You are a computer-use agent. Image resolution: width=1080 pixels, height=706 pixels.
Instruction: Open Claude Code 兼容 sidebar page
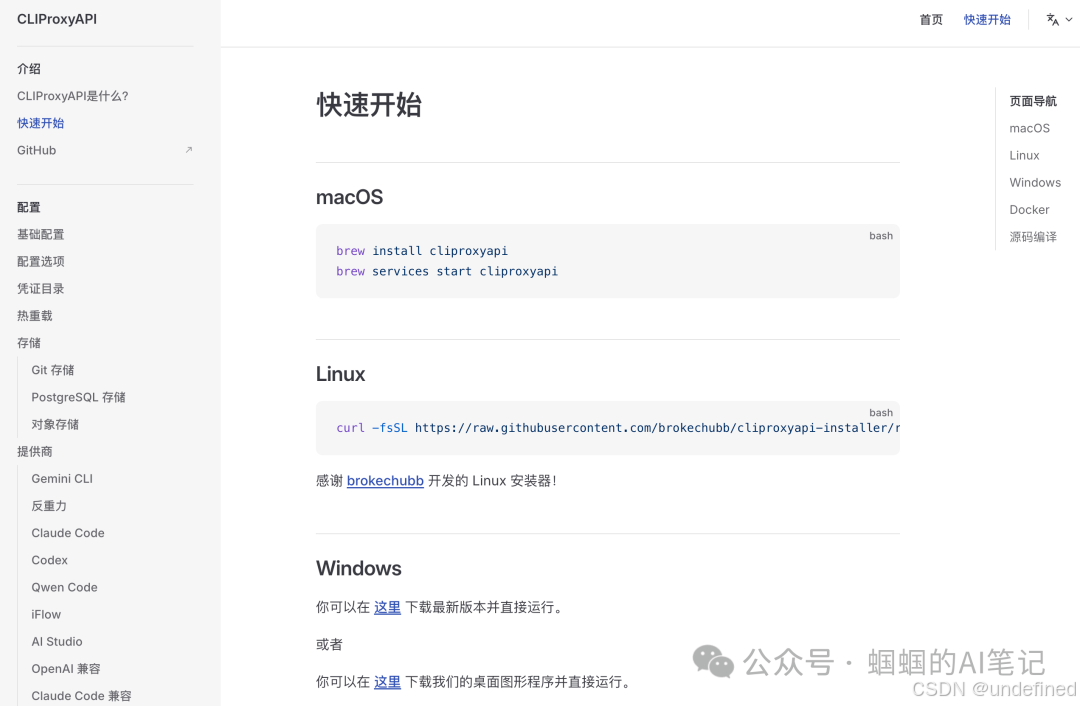pos(81,696)
